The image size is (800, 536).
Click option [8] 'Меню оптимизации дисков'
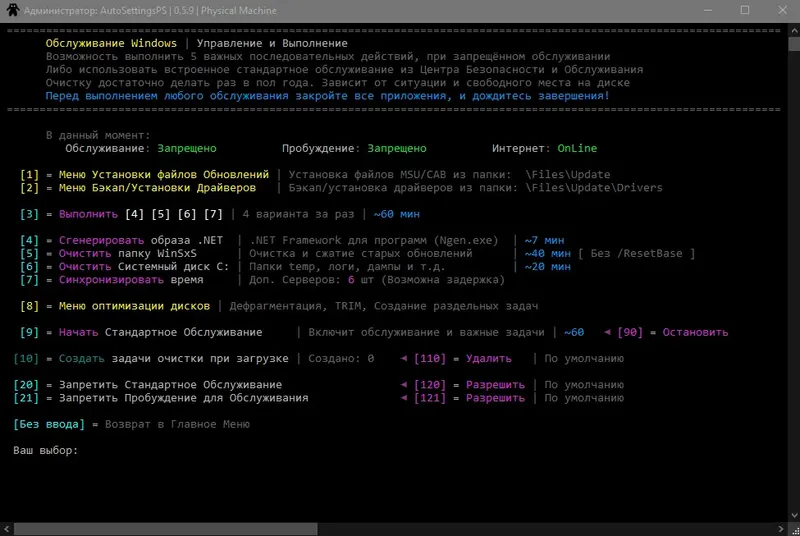tap(115, 306)
